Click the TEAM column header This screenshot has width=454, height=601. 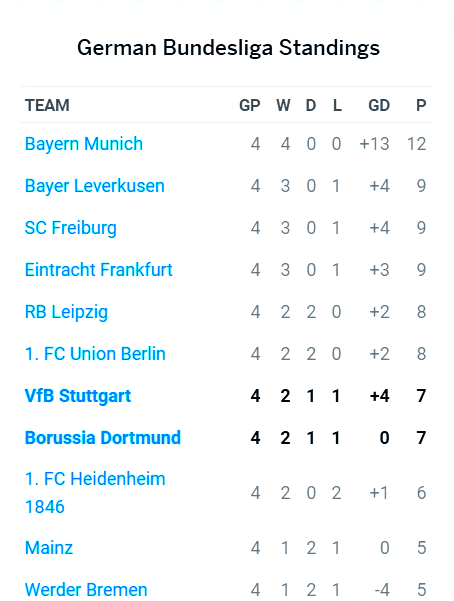click(47, 105)
